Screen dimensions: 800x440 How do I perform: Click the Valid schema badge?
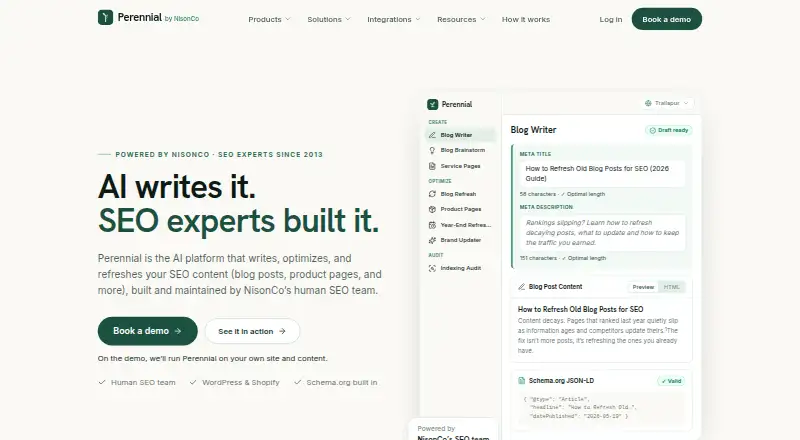(671, 381)
